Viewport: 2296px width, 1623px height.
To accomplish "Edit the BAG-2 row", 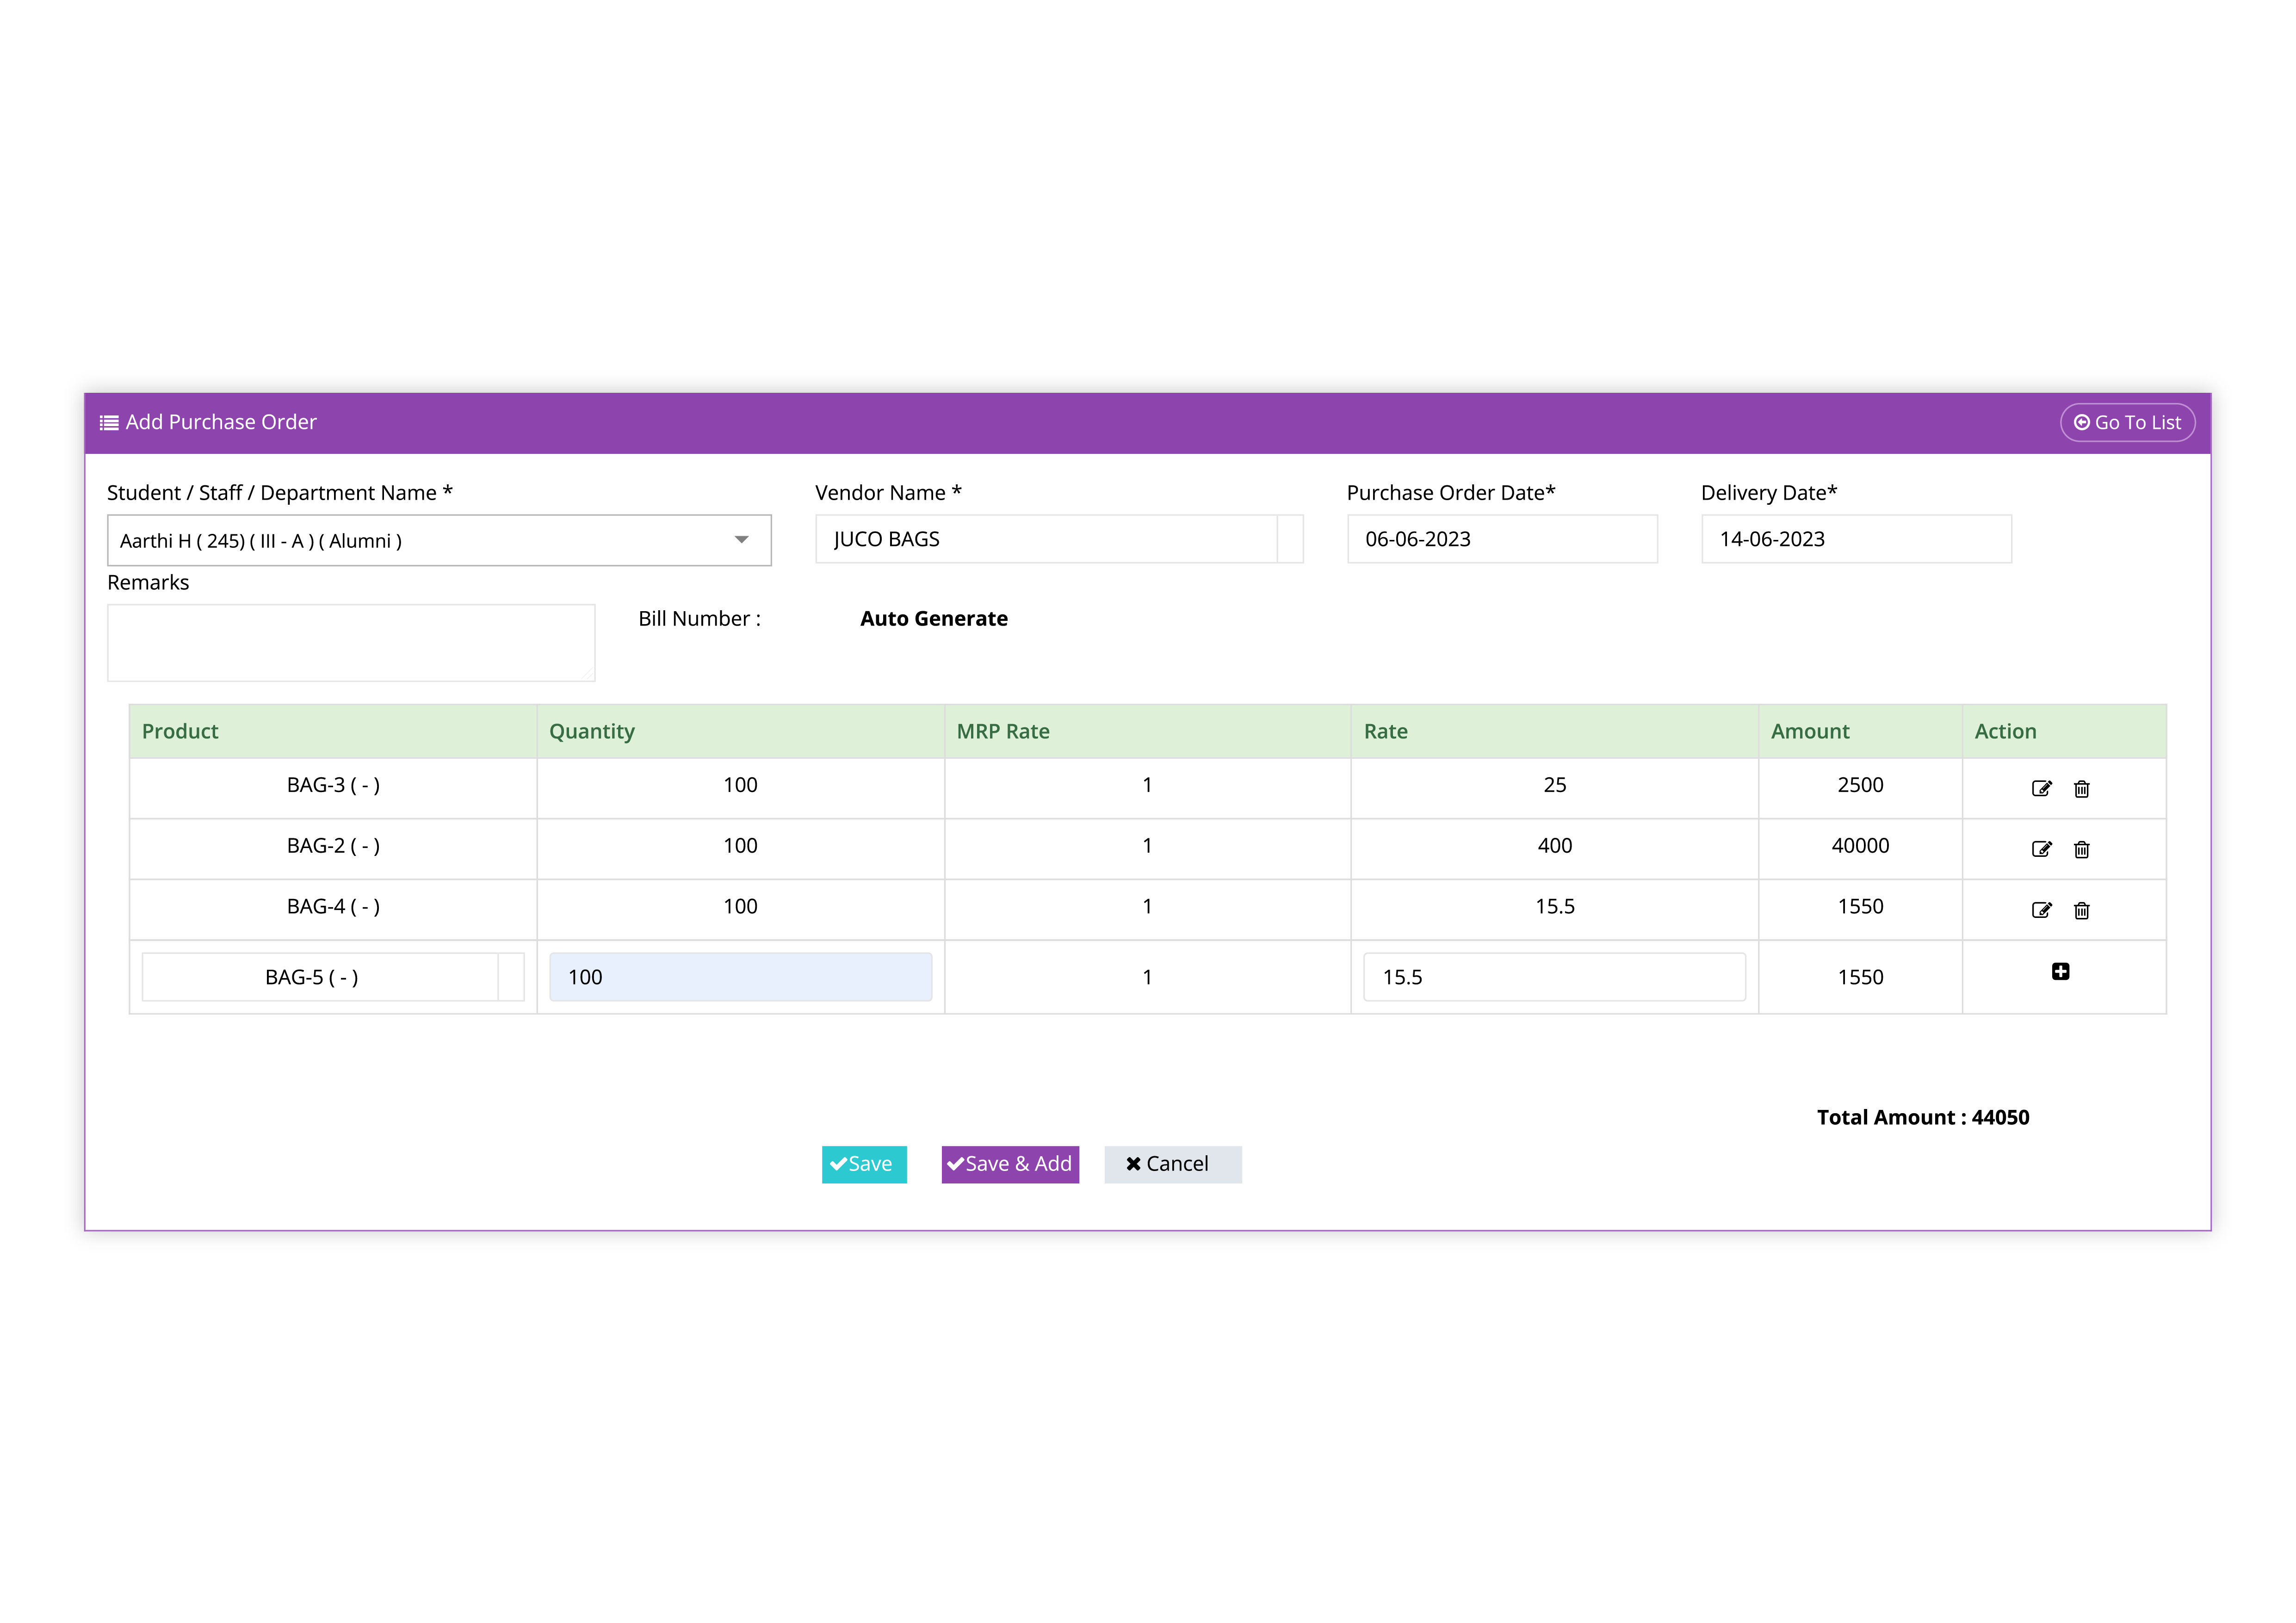I will [x=2041, y=850].
